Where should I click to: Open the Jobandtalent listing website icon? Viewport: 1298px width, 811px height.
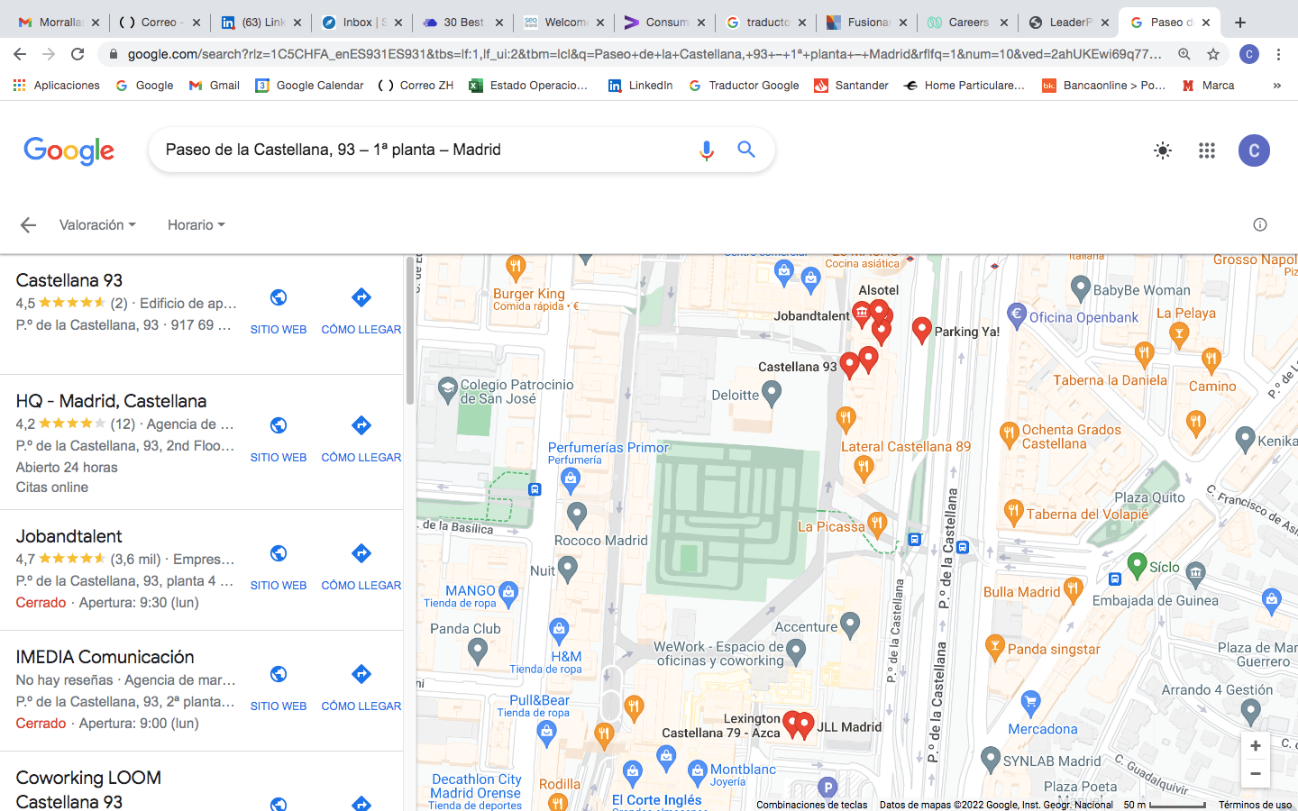pos(278,553)
